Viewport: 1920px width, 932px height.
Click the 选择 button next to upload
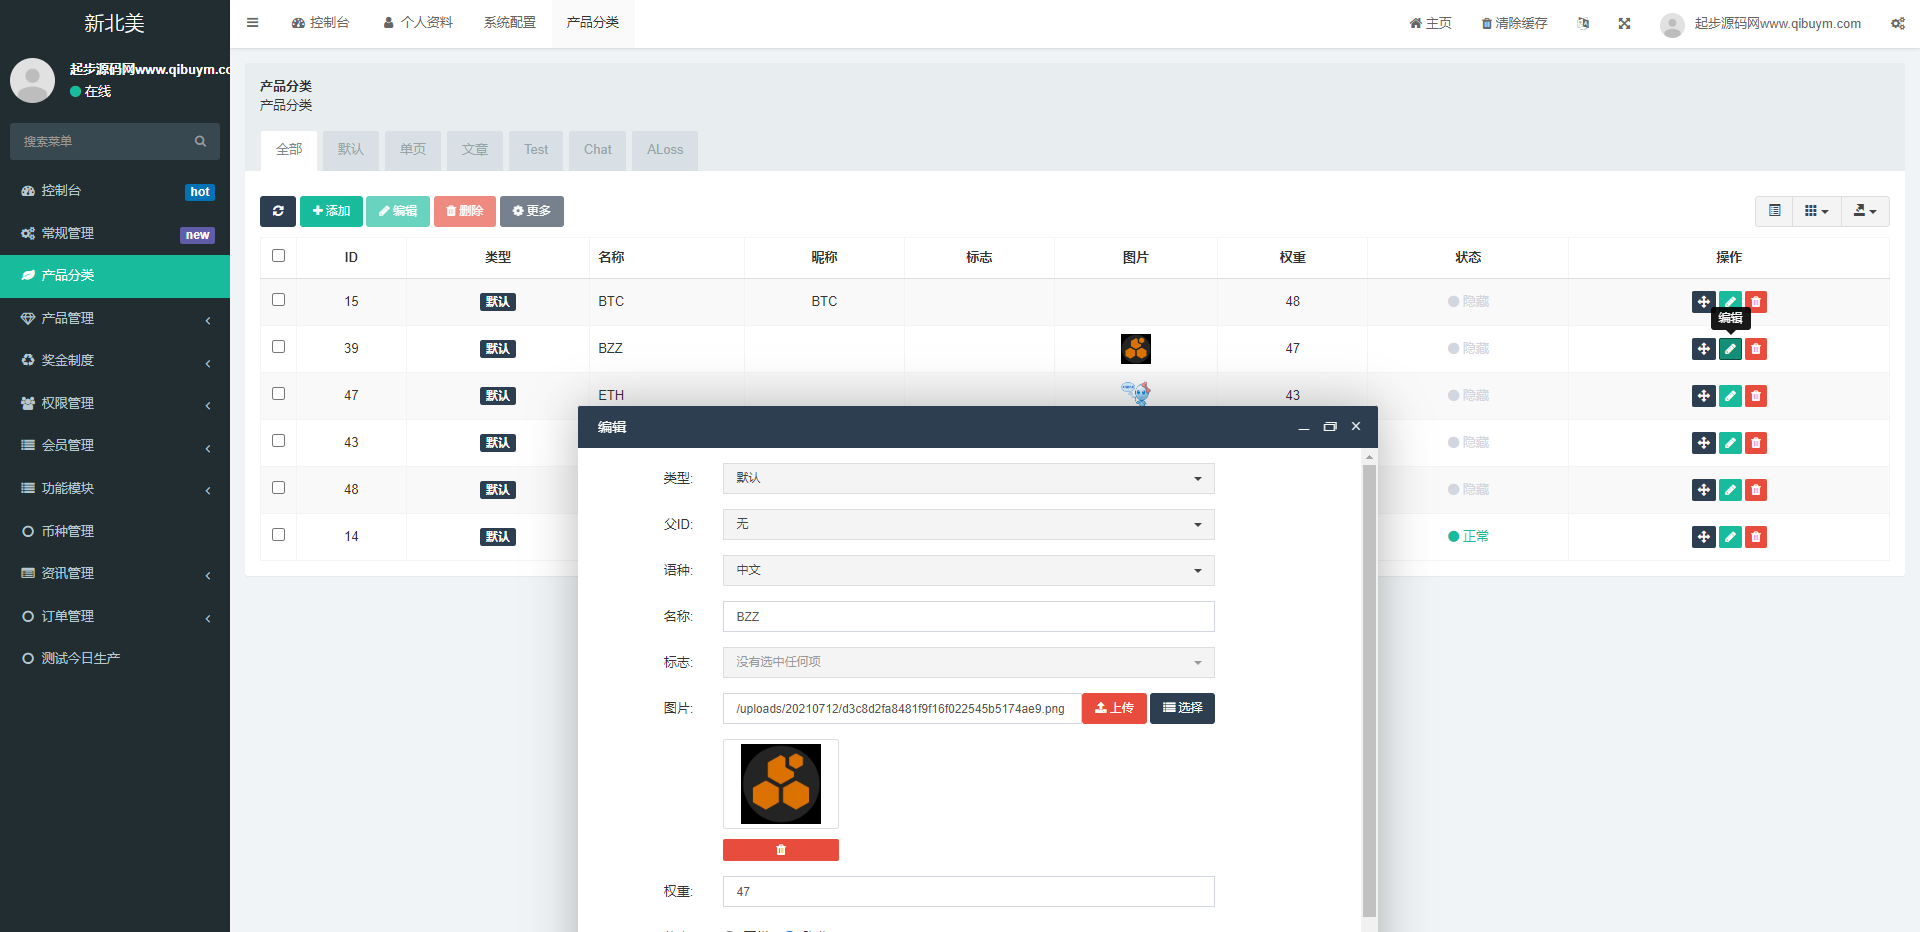coord(1182,708)
